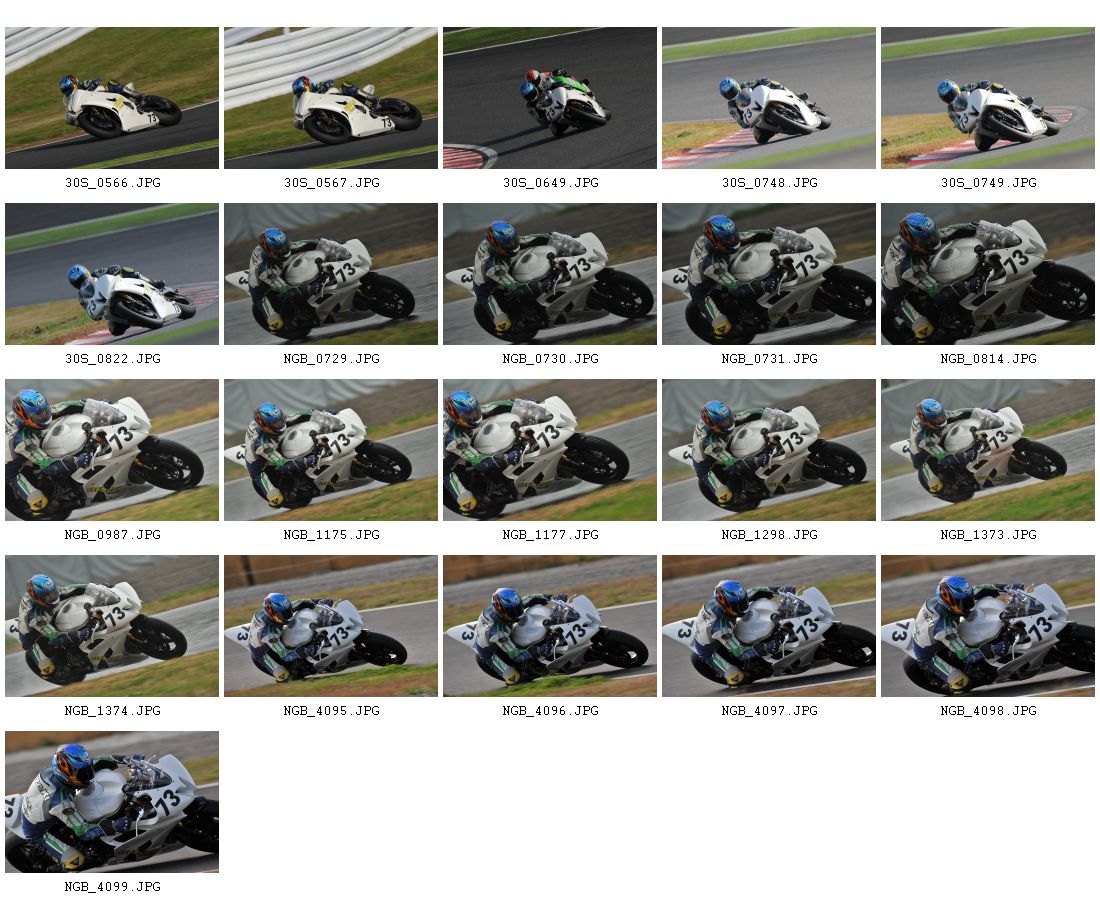Viewport: 1100px width, 900px height.
Task: Select the NGB_0731.JPG photo
Action: click(x=769, y=274)
